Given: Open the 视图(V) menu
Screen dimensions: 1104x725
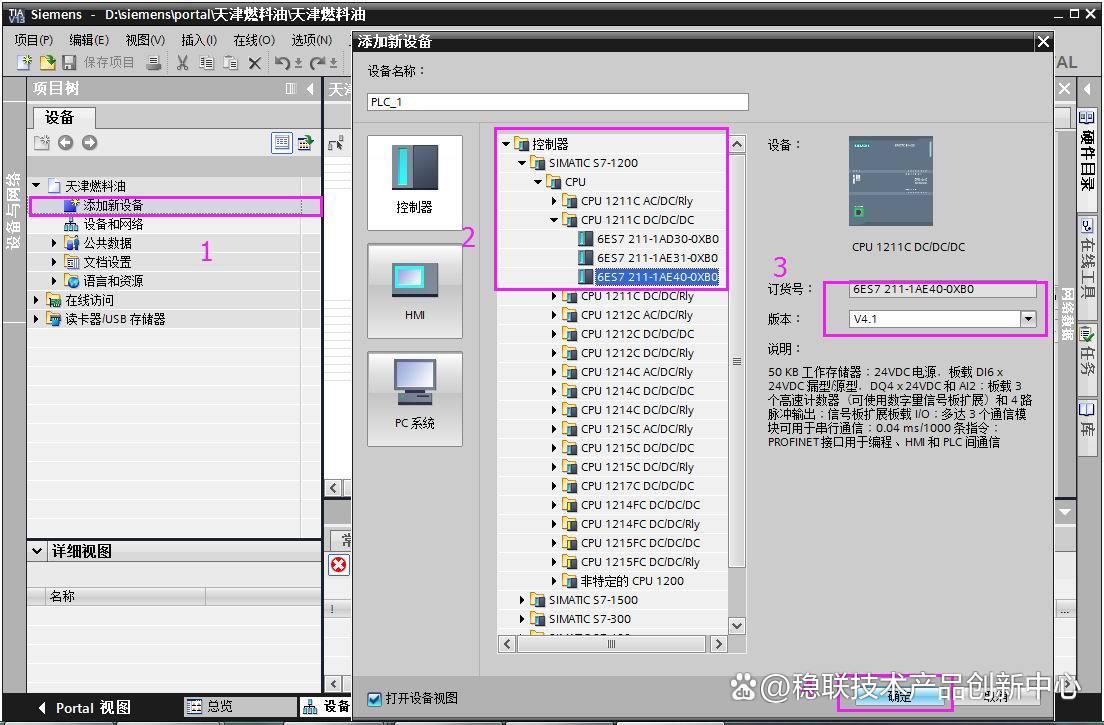Looking at the screenshot, I should [x=145, y=40].
